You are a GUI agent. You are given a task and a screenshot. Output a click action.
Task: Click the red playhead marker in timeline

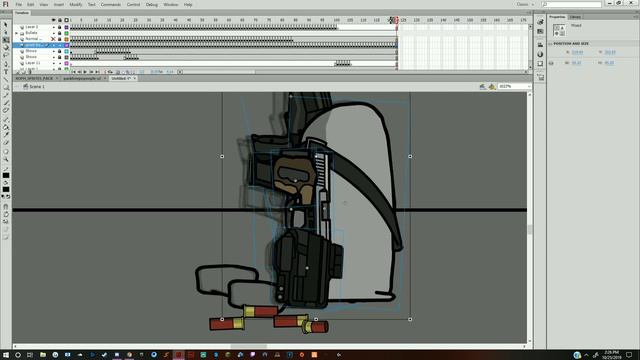click(396, 20)
